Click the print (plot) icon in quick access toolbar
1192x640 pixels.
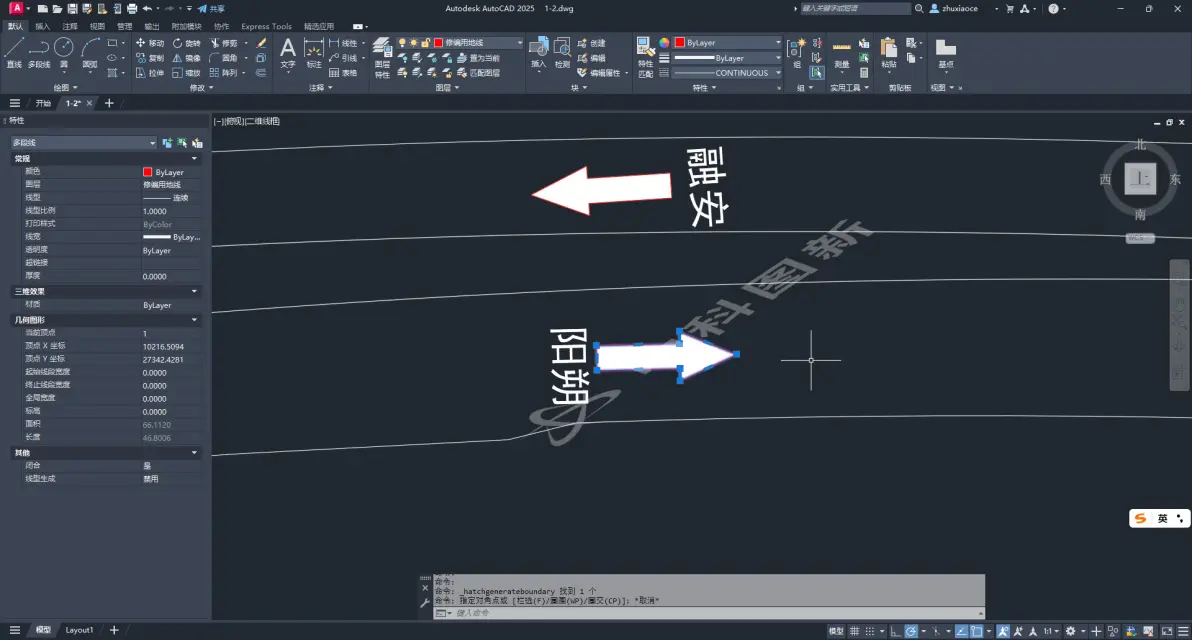(x=132, y=8)
